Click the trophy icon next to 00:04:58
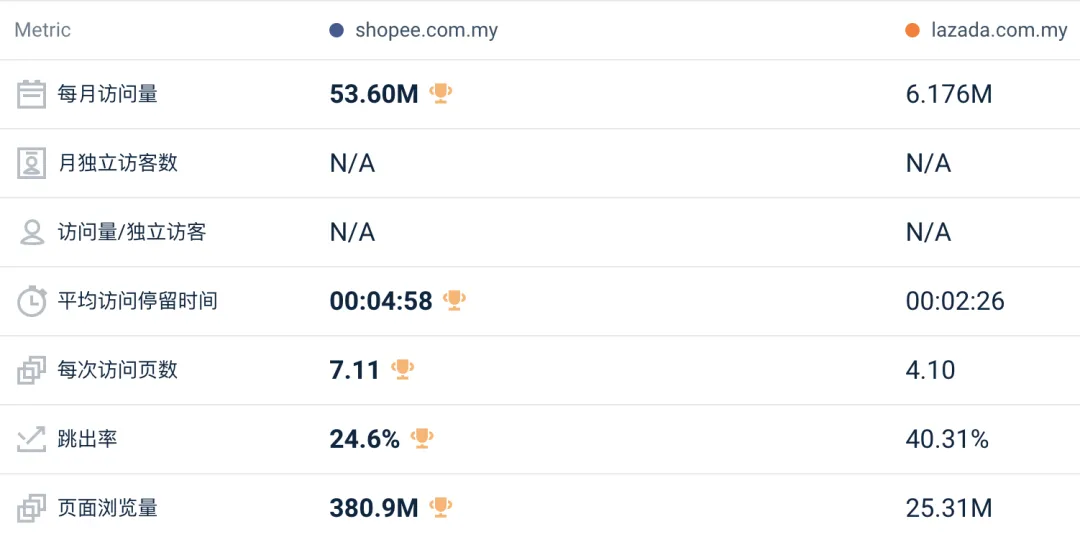 [x=454, y=300]
